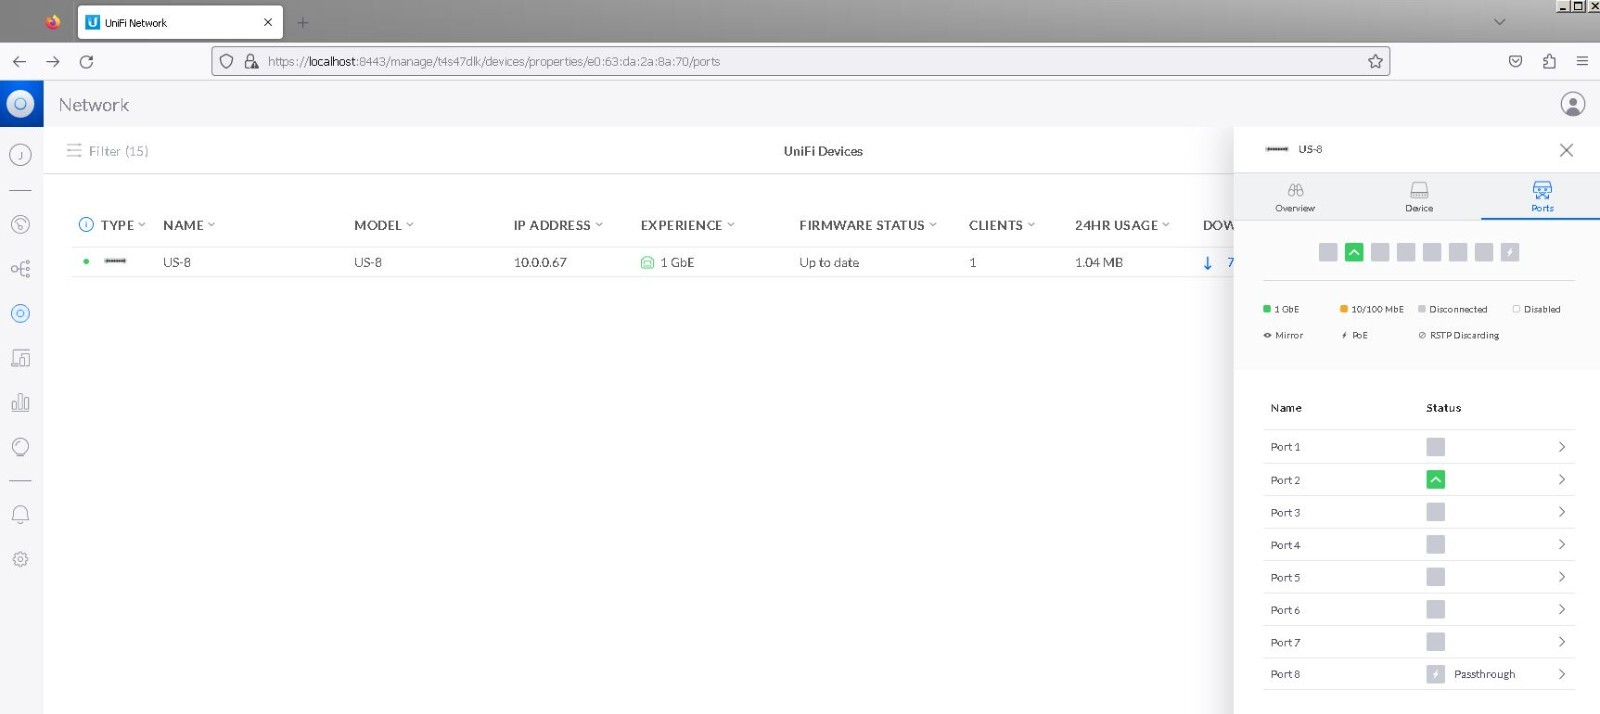Click the blue download arrow in the US-8 row
This screenshot has width=1600, height=714.
click(1208, 263)
